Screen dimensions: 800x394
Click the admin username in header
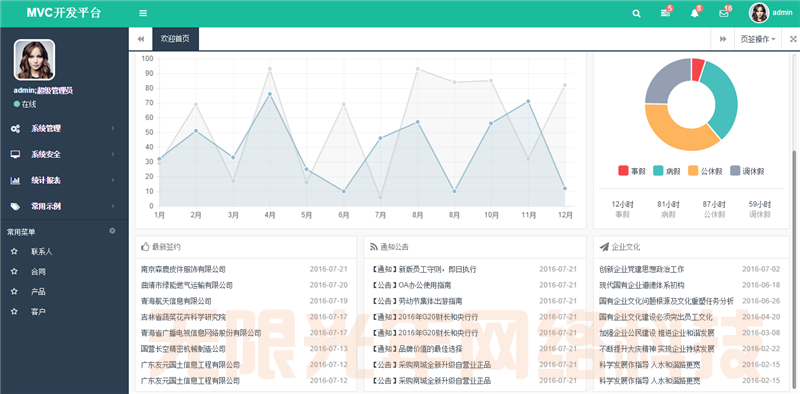782,13
